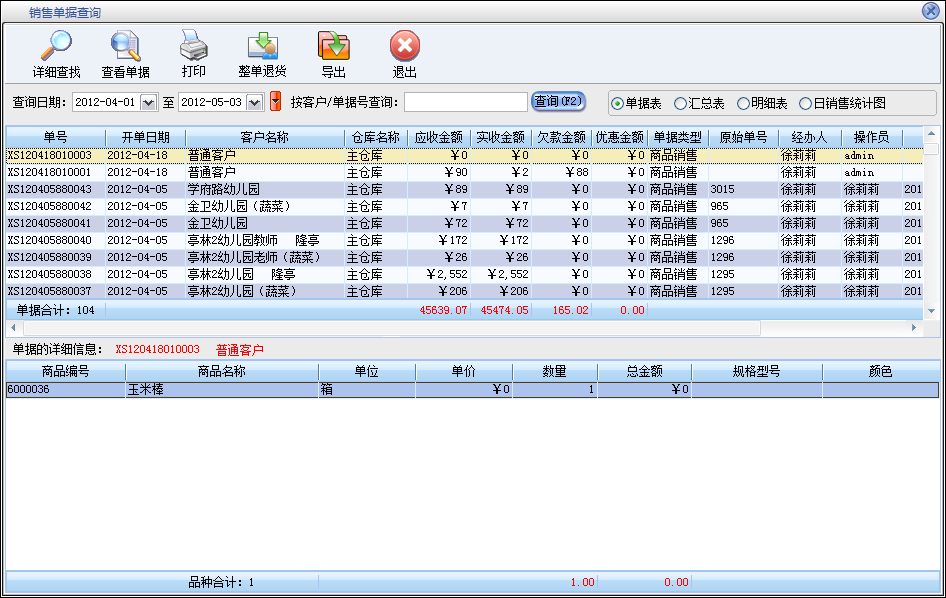The image size is (946, 598).
Task: Select the 汇总表 radio option
Action: pyautogui.click(x=680, y=103)
